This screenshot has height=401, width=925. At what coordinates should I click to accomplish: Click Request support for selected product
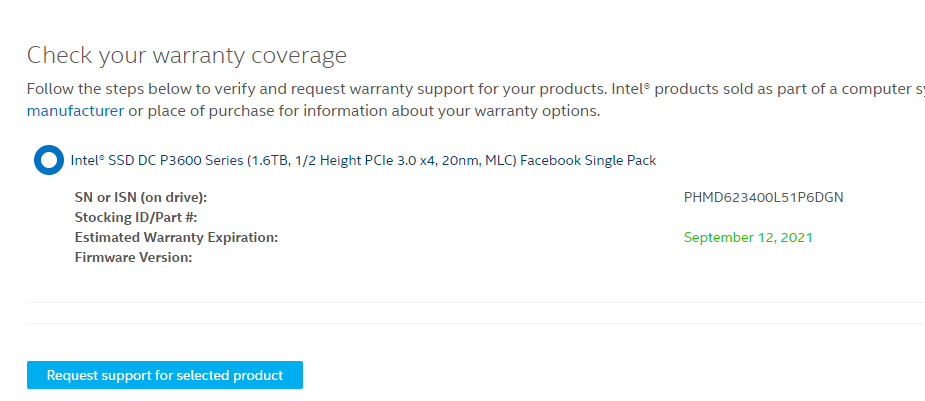click(165, 375)
